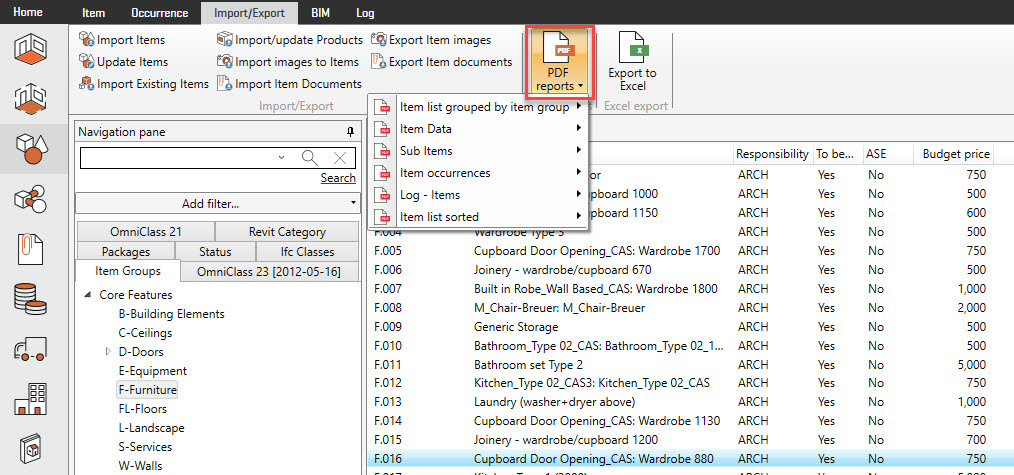This screenshot has height=475, width=1014.
Task: Click the Search link
Action: (338, 178)
